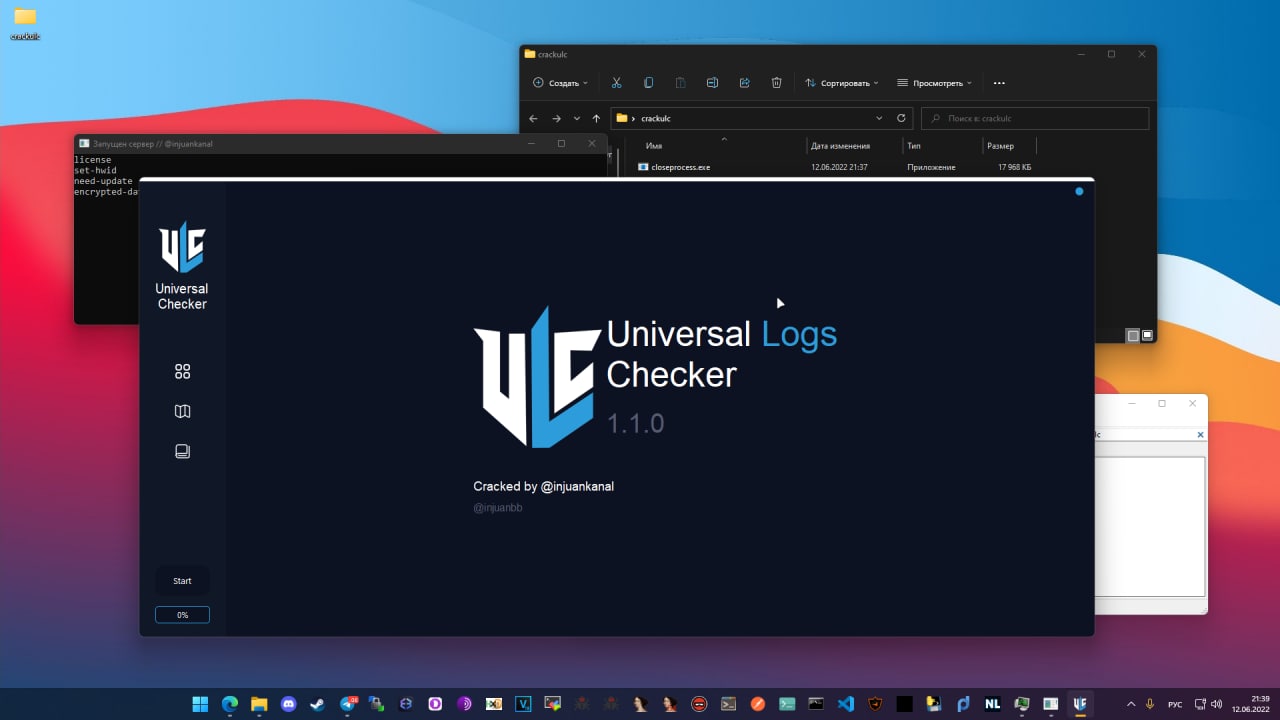
Task: Open the book icon in Checker sidebar
Action: tap(182, 451)
